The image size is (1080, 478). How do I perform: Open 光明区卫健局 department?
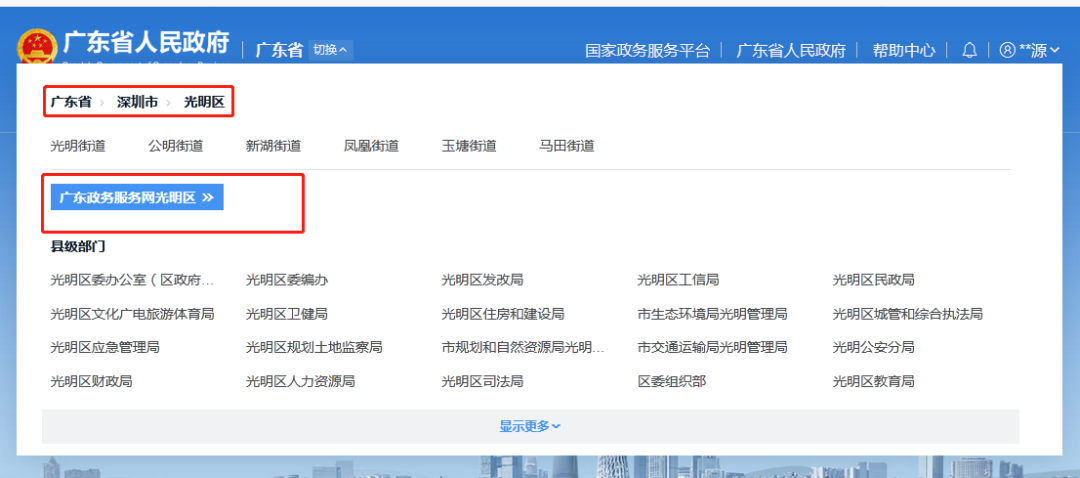click(x=287, y=314)
